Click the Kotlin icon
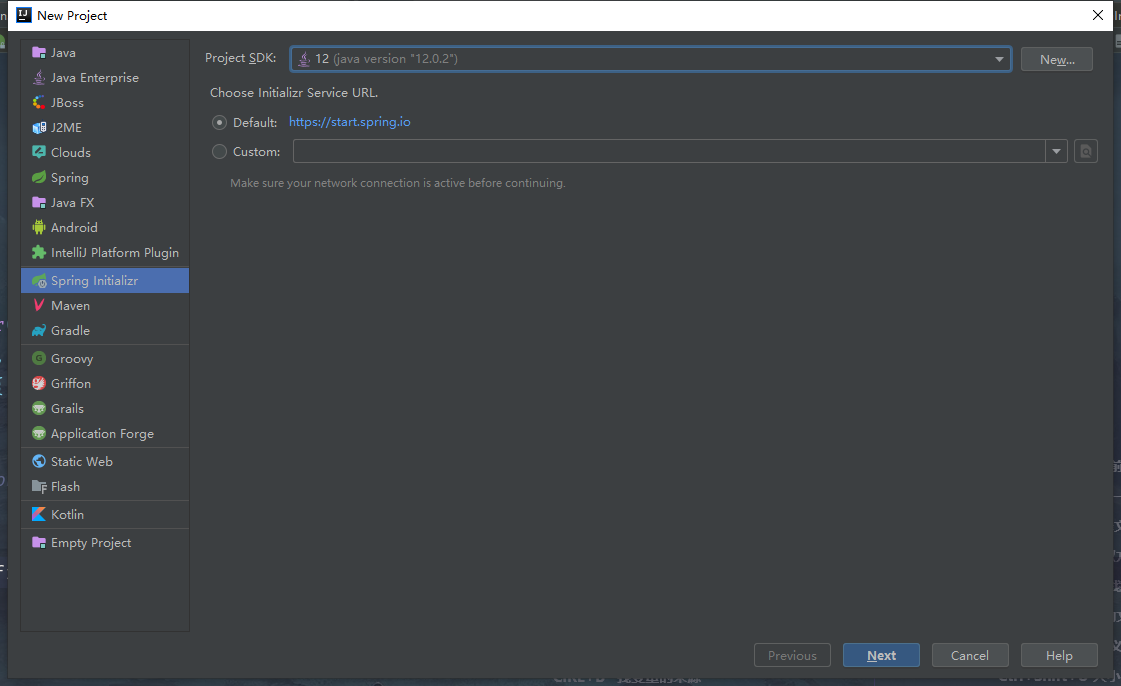This screenshot has height=686, width=1121. tap(39, 514)
